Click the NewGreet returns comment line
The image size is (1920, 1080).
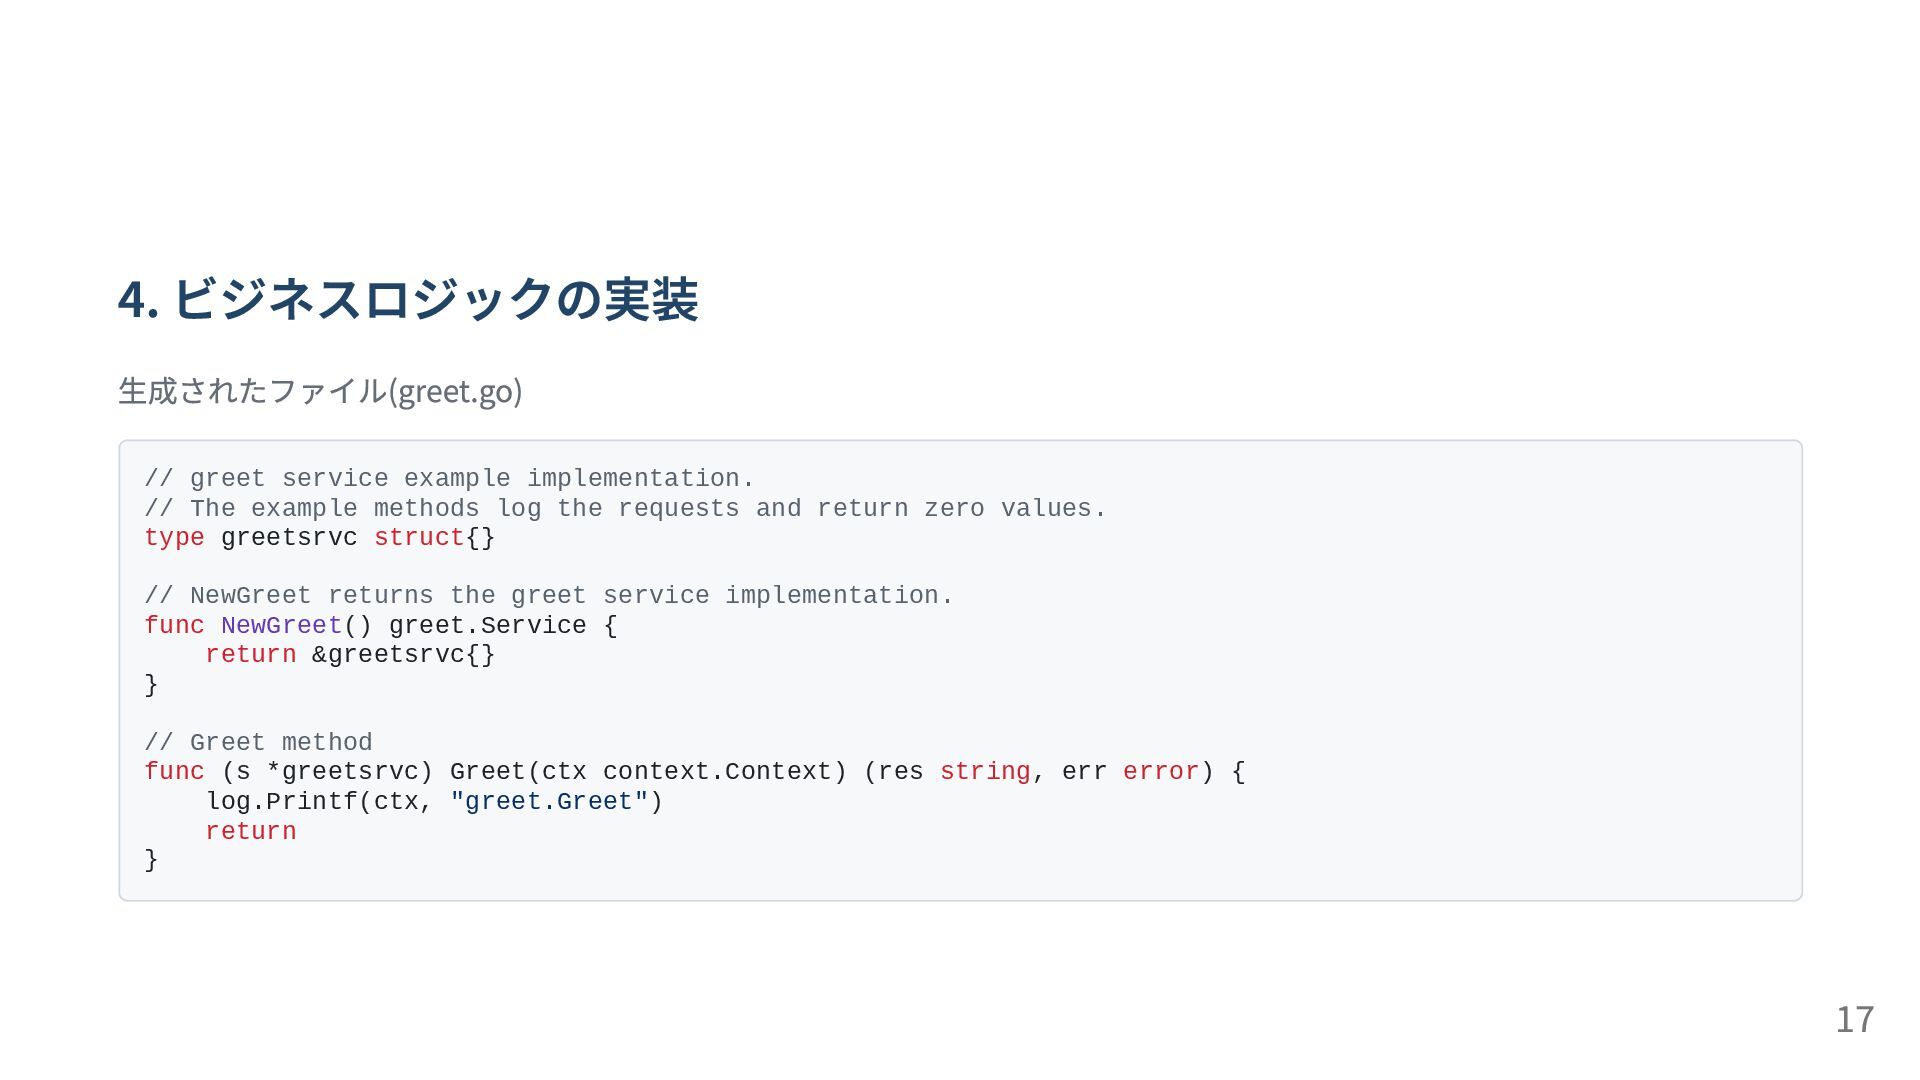[549, 596]
